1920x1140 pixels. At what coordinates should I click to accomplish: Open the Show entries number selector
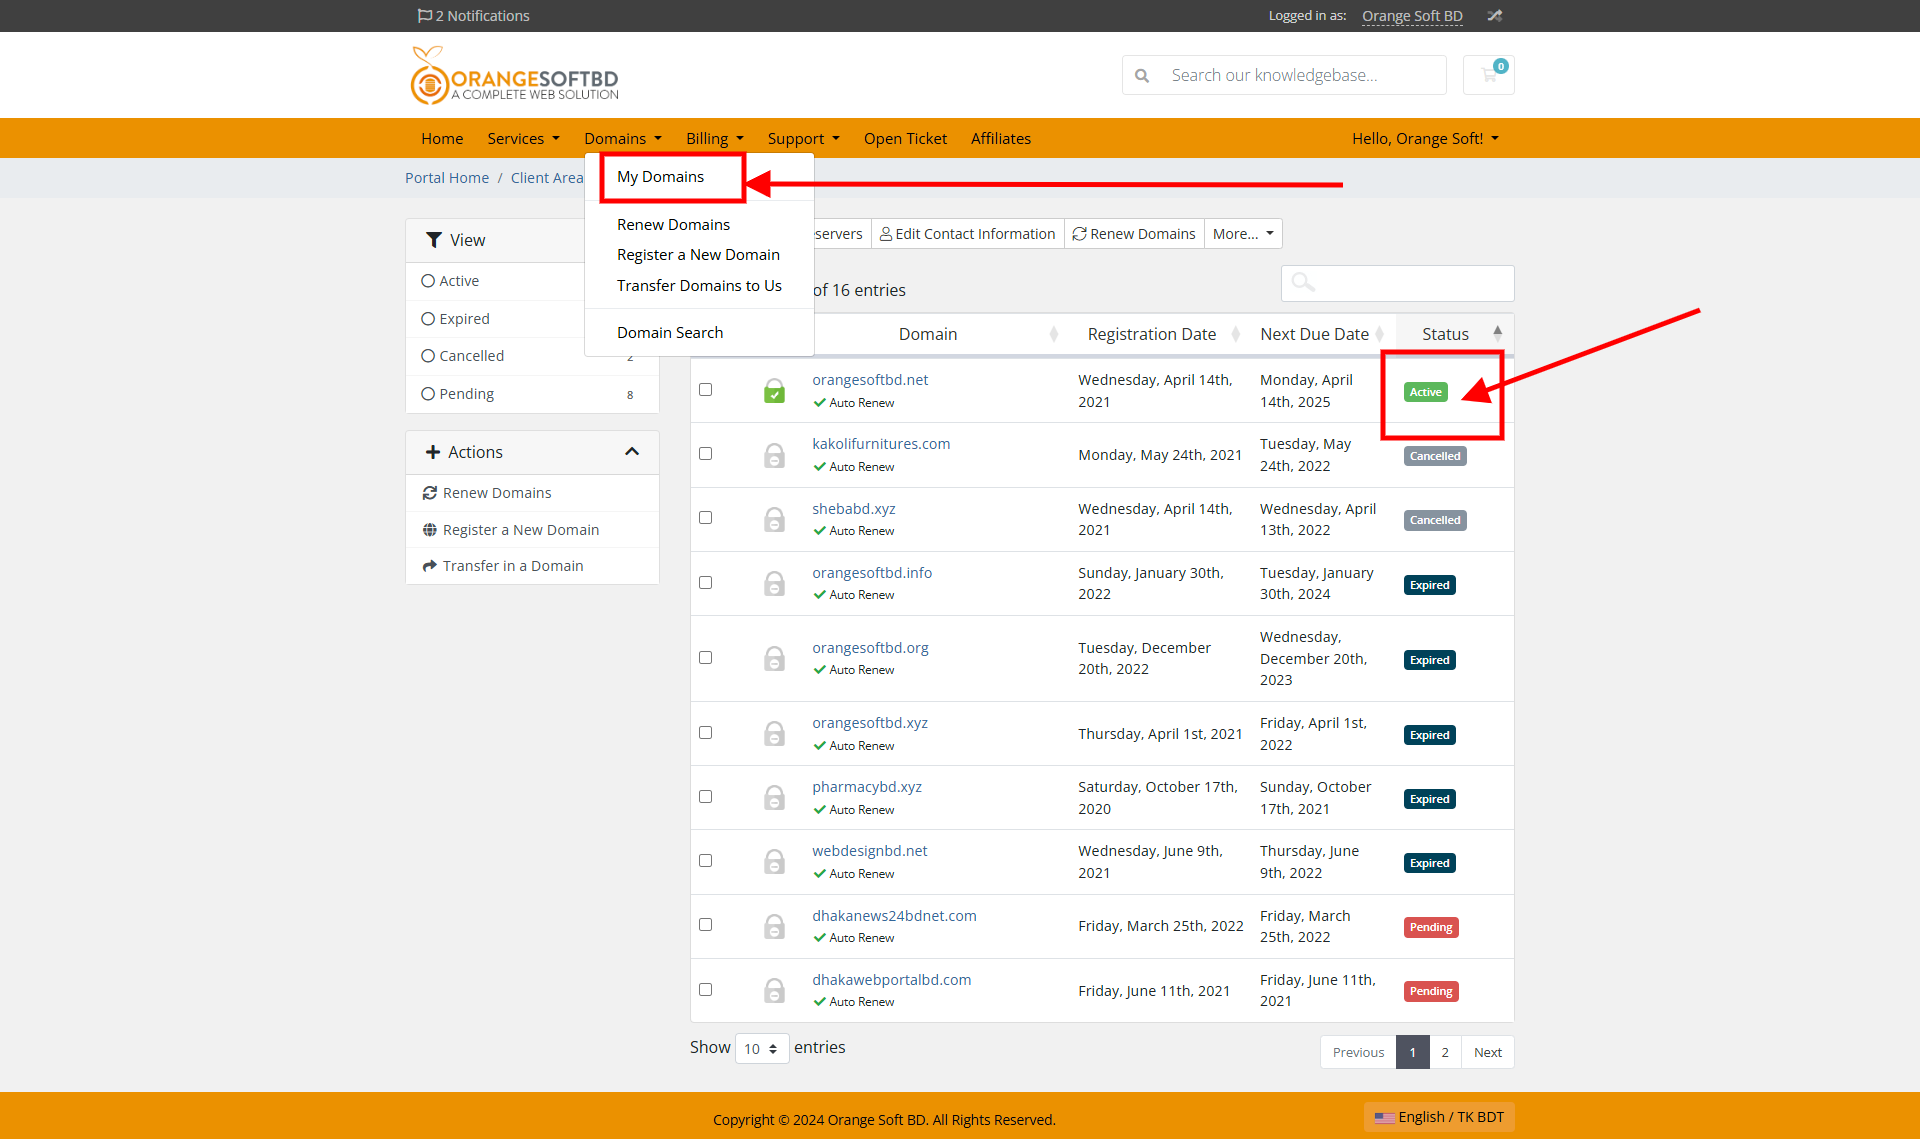761,1048
